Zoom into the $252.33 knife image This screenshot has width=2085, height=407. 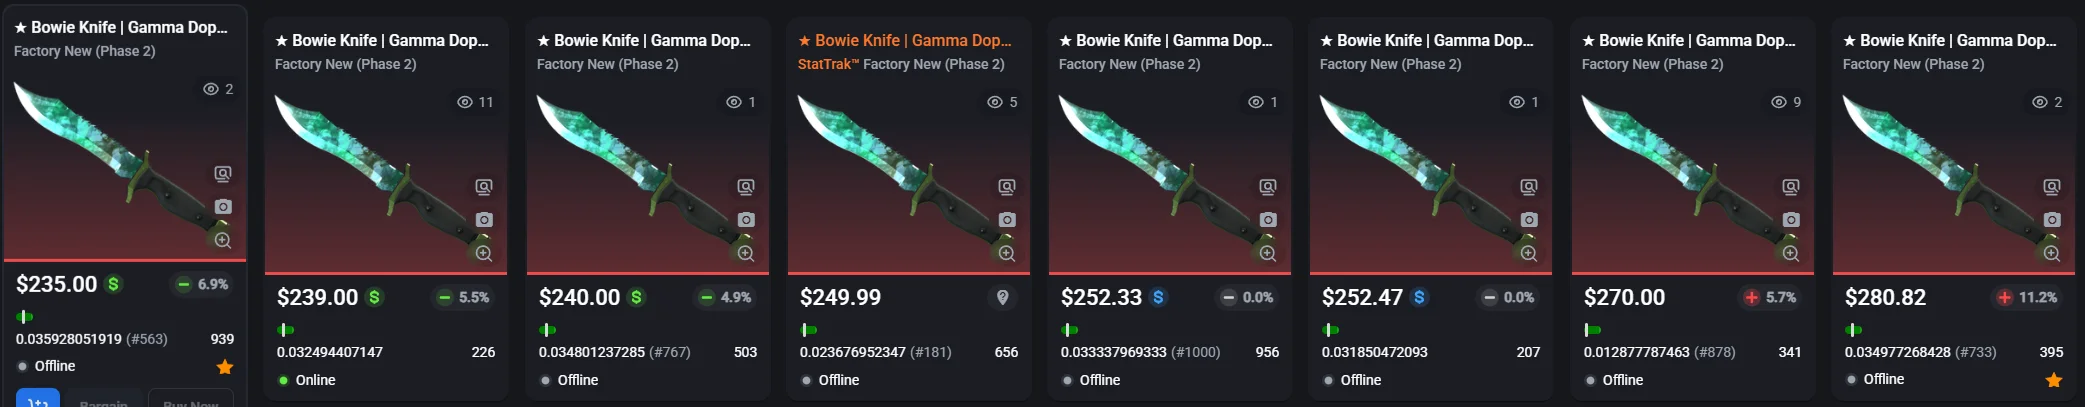(1268, 253)
